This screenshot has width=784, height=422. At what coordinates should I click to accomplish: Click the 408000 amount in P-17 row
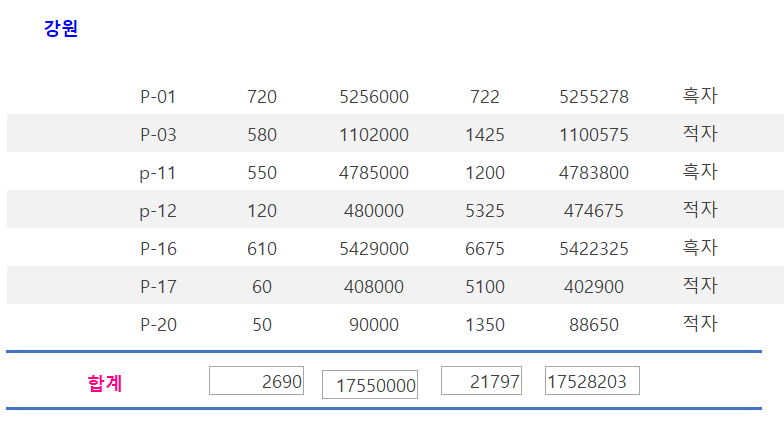tap(374, 287)
